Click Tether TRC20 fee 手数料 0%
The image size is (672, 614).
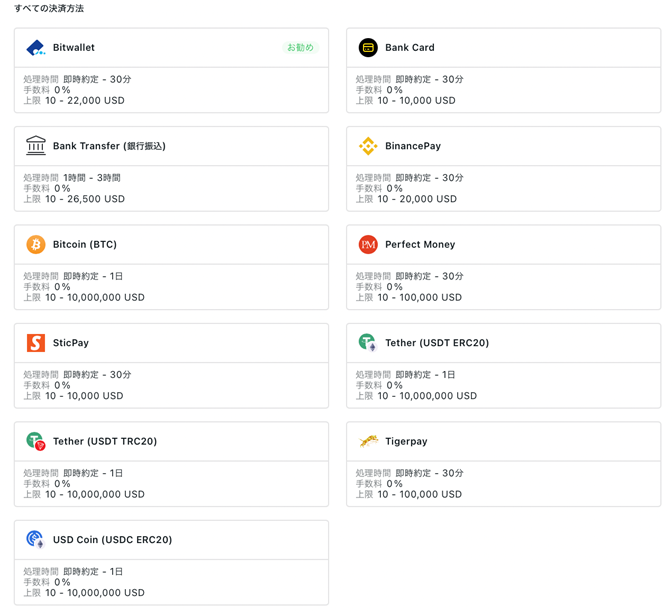tap(47, 484)
